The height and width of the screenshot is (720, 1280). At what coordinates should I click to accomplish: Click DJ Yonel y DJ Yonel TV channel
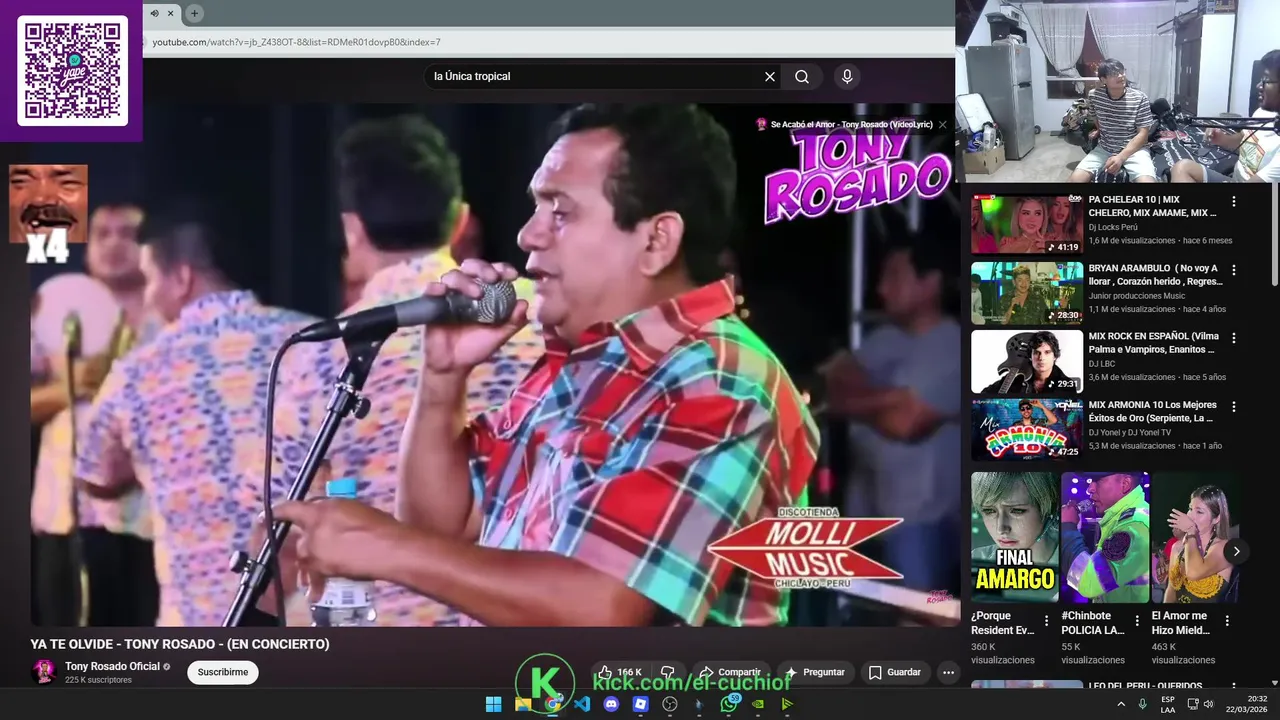(1130, 433)
